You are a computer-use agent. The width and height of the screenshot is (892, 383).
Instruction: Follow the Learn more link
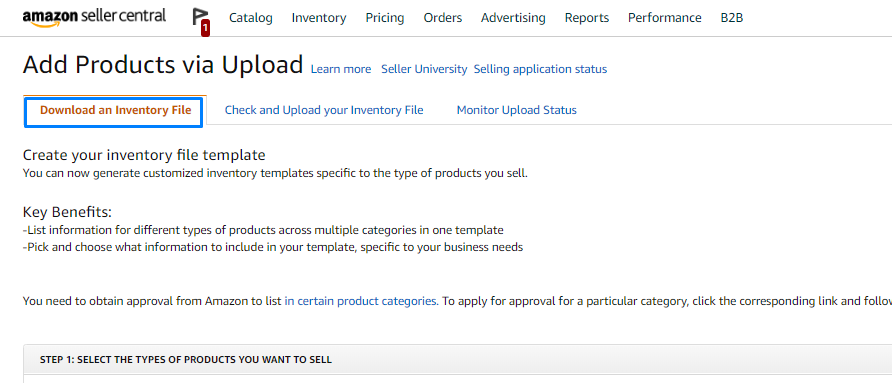341,69
